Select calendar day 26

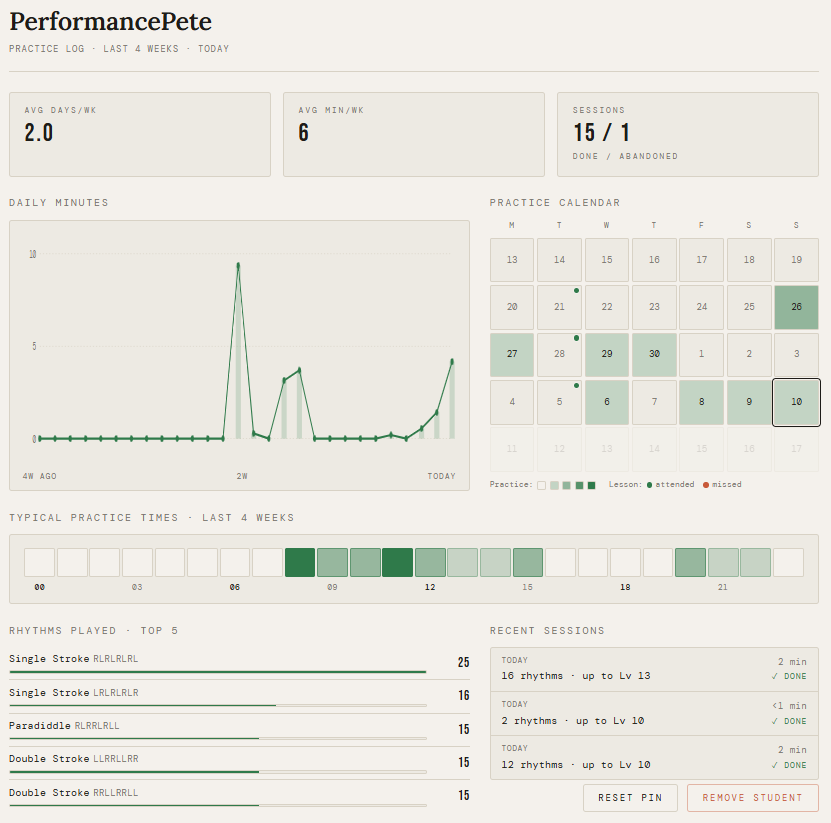coord(796,307)
